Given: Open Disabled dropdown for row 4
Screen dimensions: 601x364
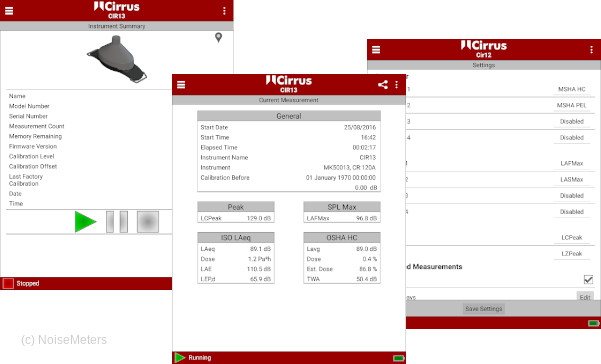Looking at the screenshot, I should (571, 138).
